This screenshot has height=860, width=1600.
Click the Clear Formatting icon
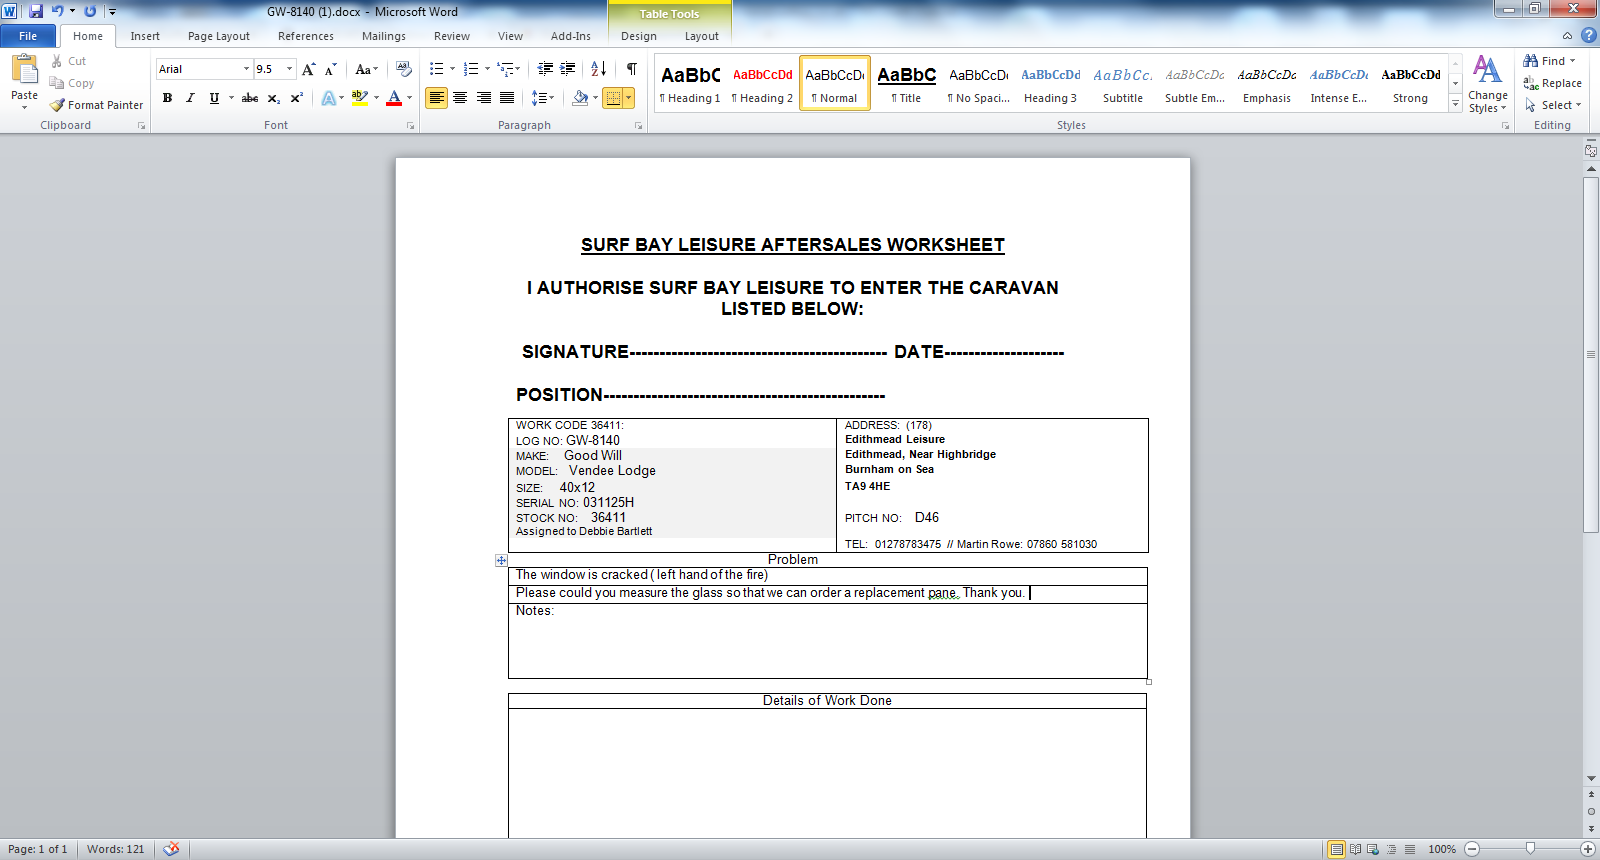tap(404, 69)
